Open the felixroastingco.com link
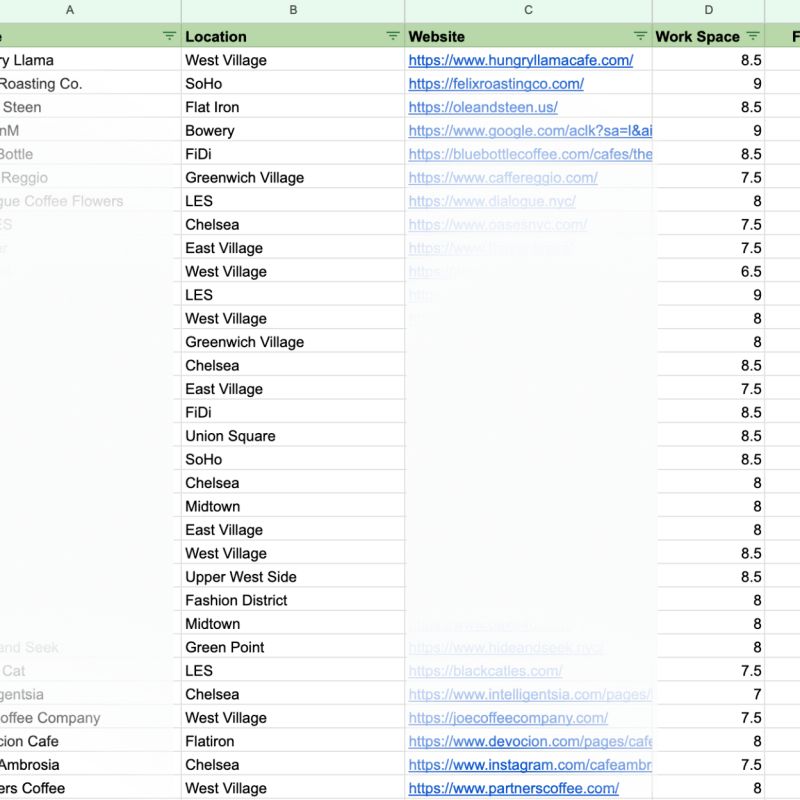The height and width of the screenshot is (800, 800). click(496, 84)
